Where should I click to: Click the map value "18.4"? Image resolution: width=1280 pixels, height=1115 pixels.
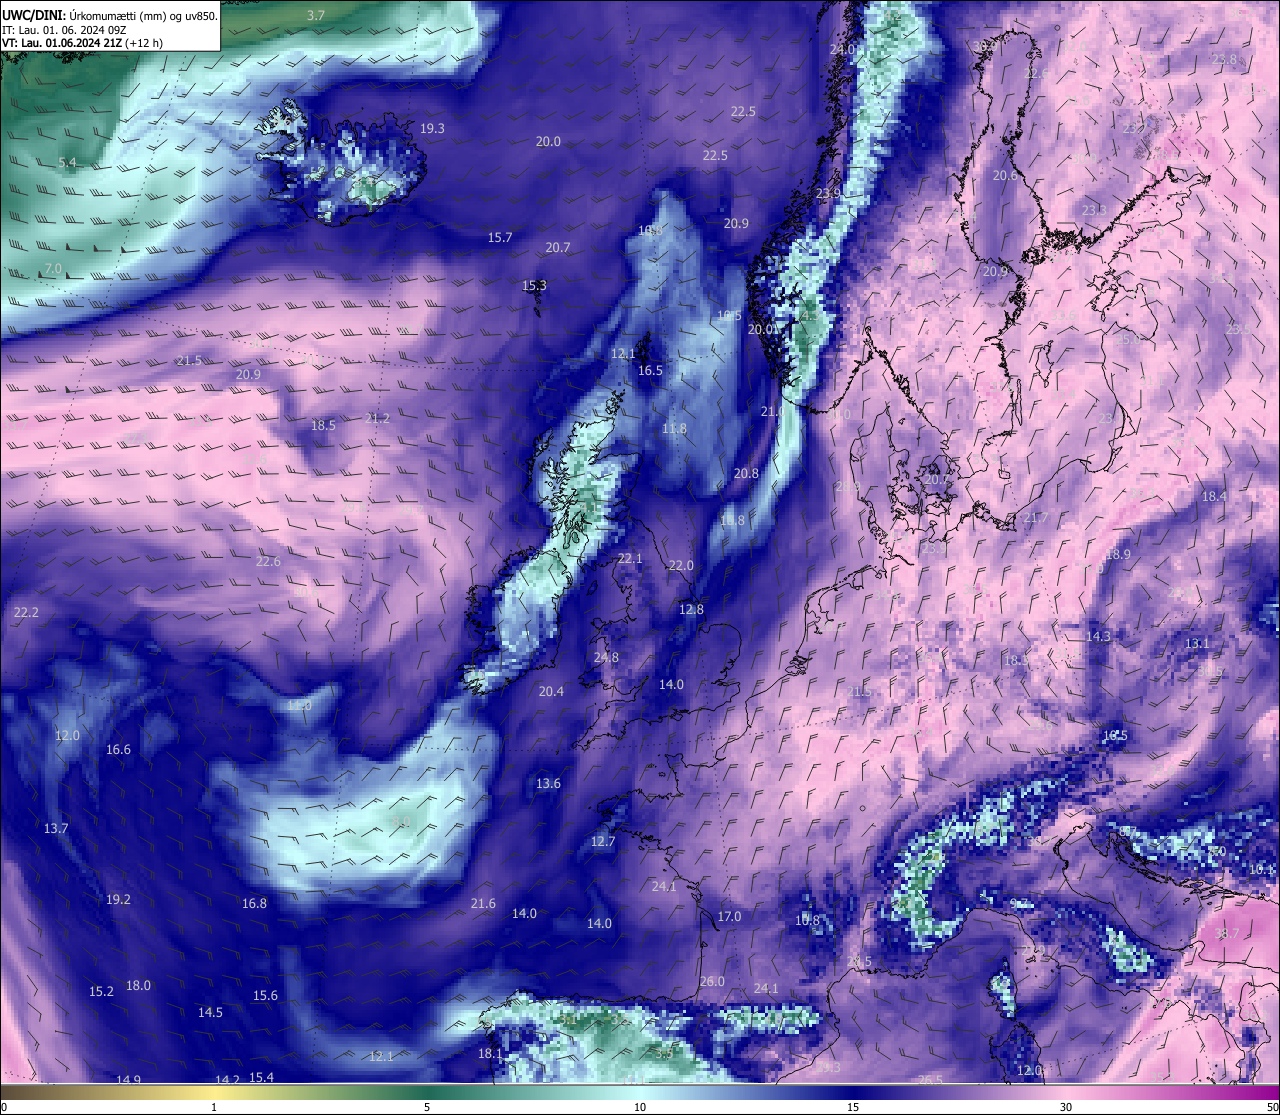point(1214,496)
